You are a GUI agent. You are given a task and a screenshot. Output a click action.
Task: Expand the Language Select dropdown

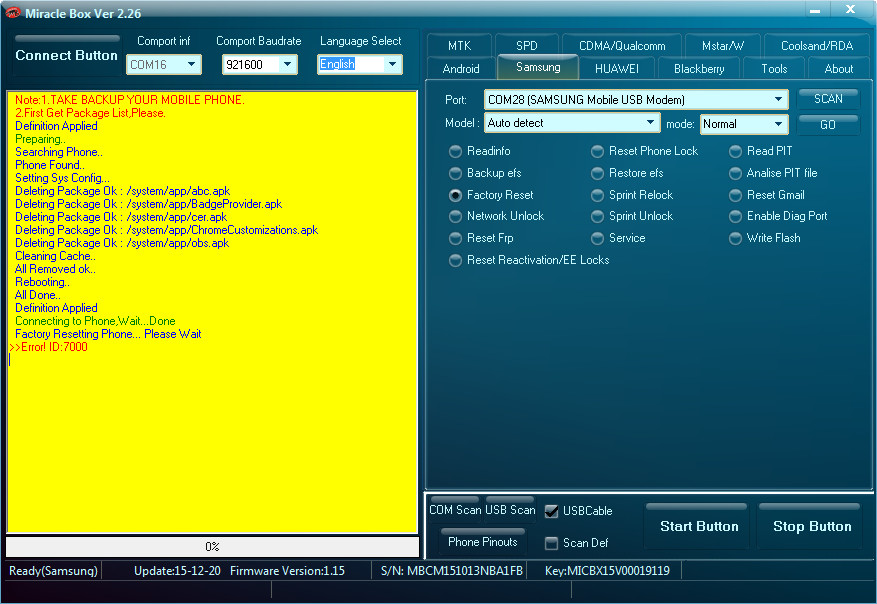click(391, 65)
